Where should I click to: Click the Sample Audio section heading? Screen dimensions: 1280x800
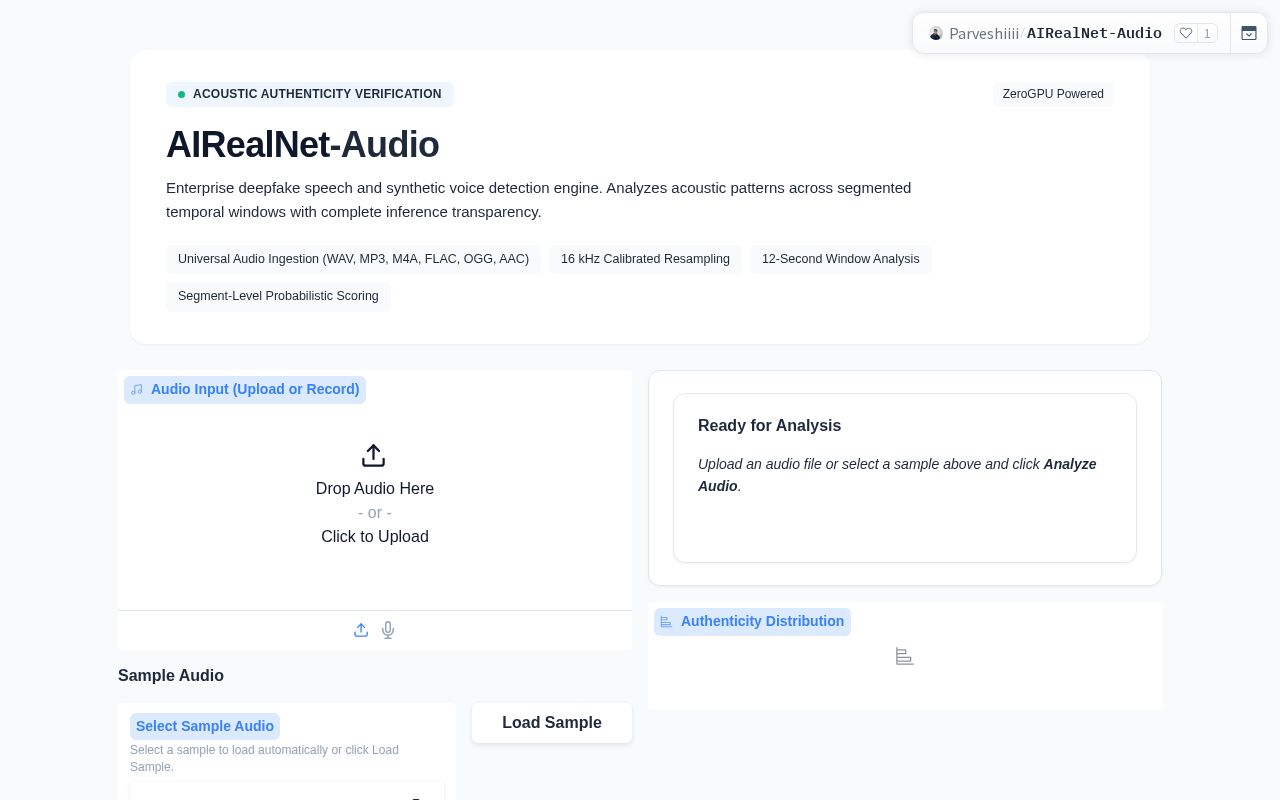point(171,676)
